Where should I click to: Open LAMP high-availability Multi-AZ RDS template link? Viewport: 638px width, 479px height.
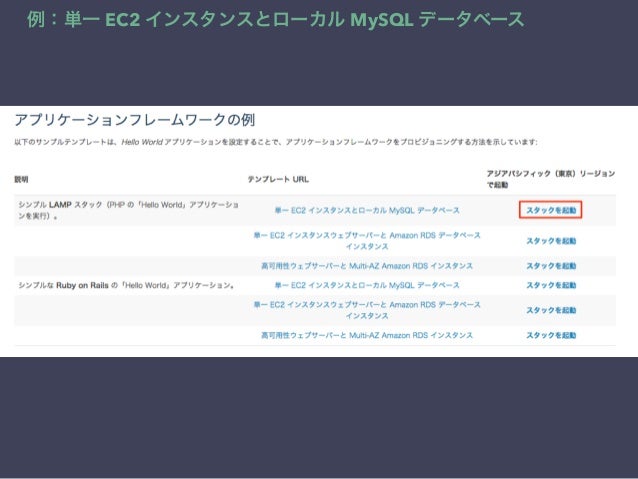coord(367,266)
